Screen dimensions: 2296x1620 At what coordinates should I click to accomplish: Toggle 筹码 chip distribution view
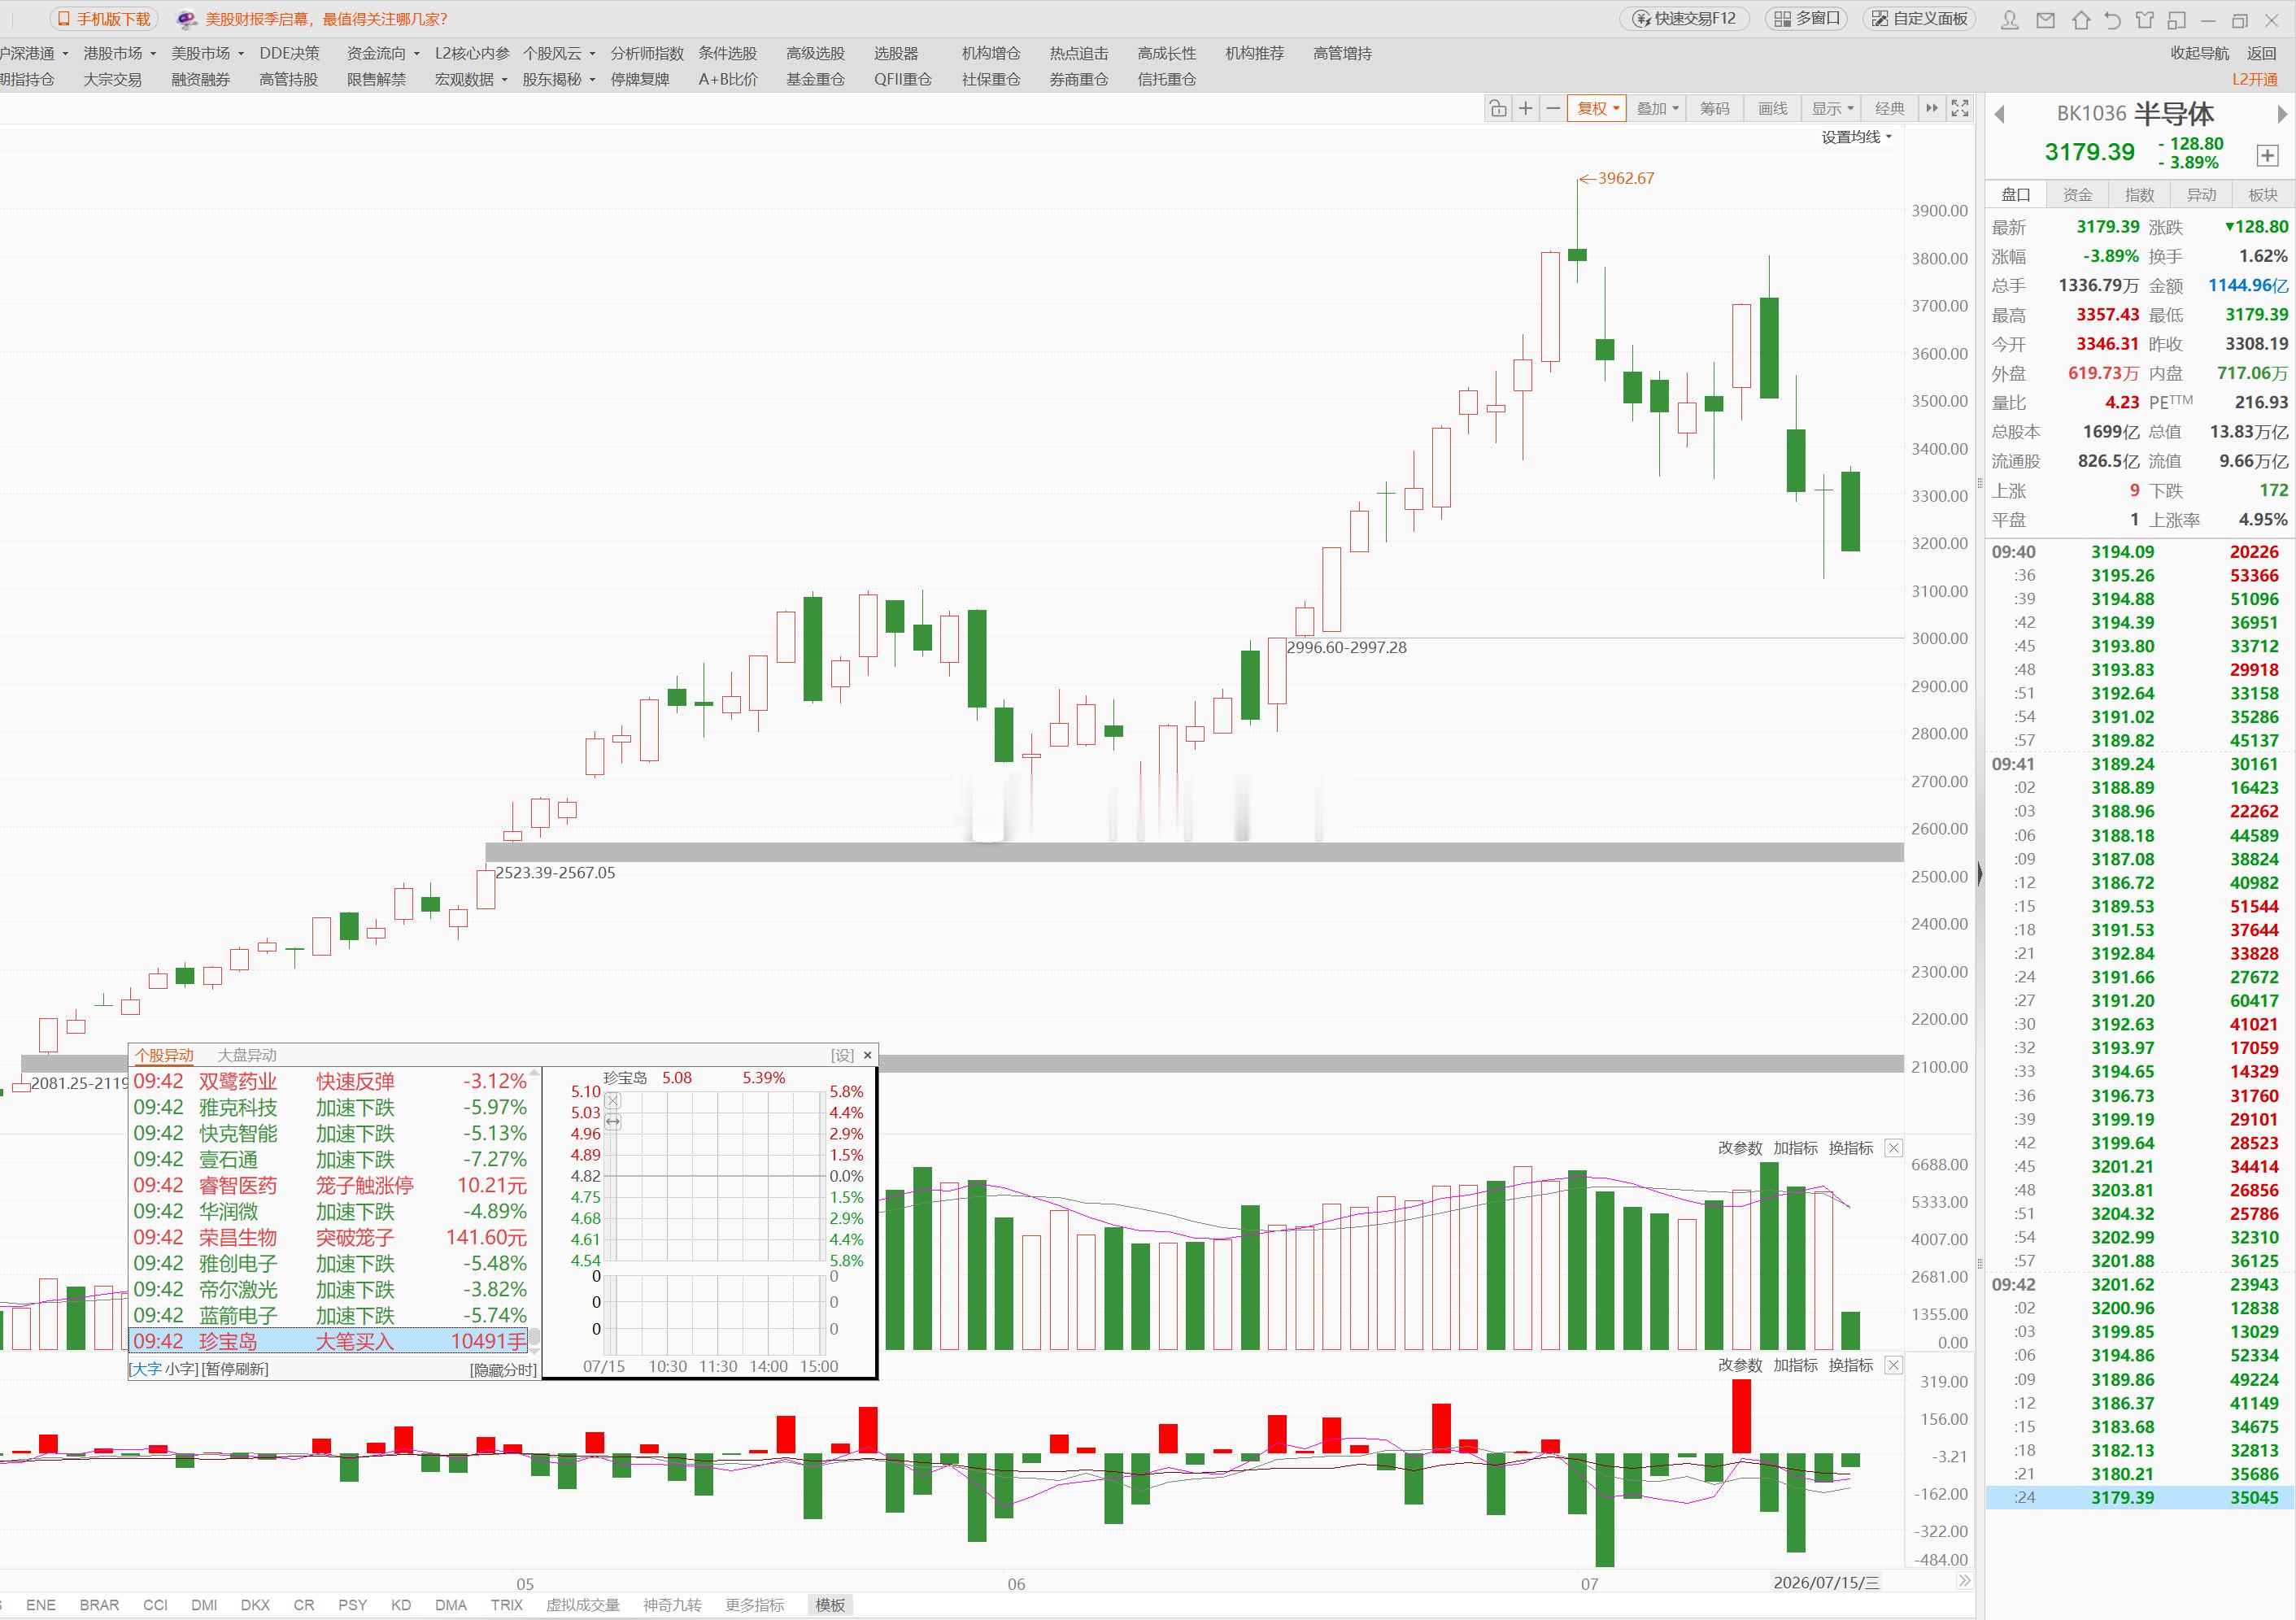coord(1714,108)
